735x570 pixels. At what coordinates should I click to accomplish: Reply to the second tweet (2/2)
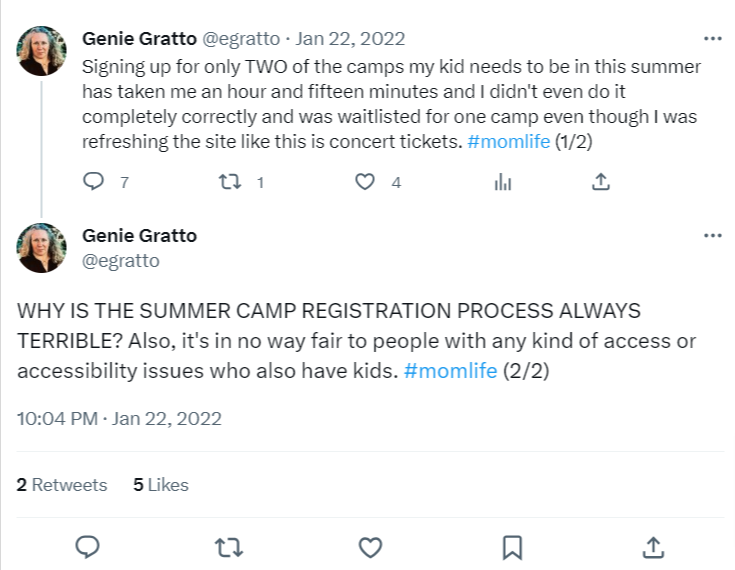pyautogui.click(x=88, y=547)
